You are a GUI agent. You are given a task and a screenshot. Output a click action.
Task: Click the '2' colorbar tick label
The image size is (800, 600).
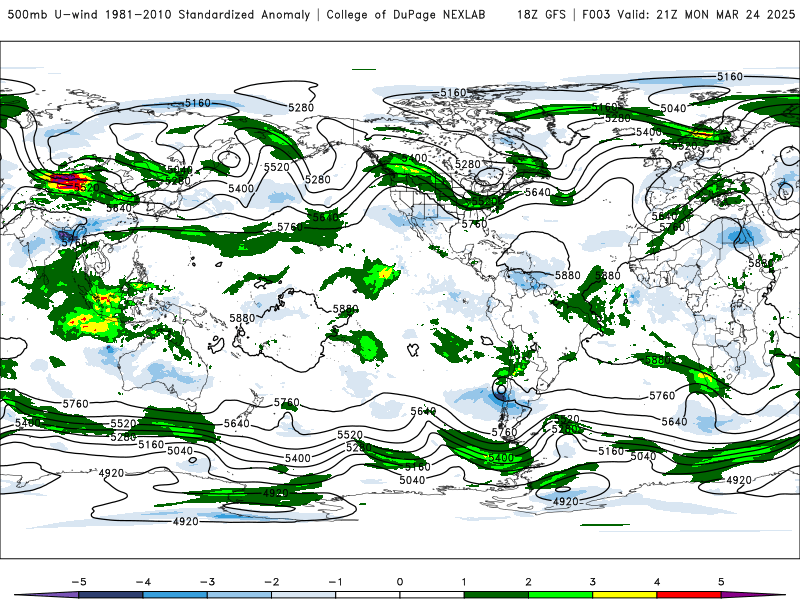[x=528, y=582]
